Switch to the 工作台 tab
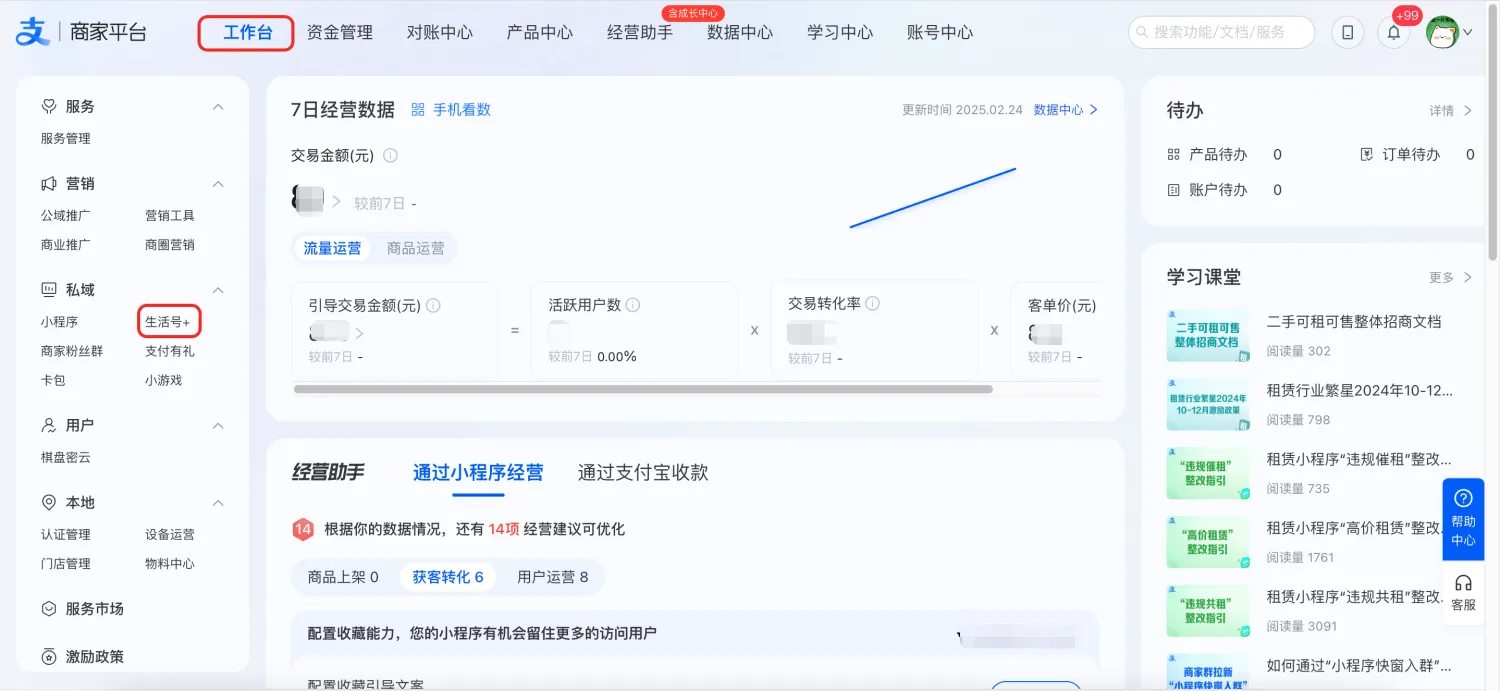 (247, 33)
